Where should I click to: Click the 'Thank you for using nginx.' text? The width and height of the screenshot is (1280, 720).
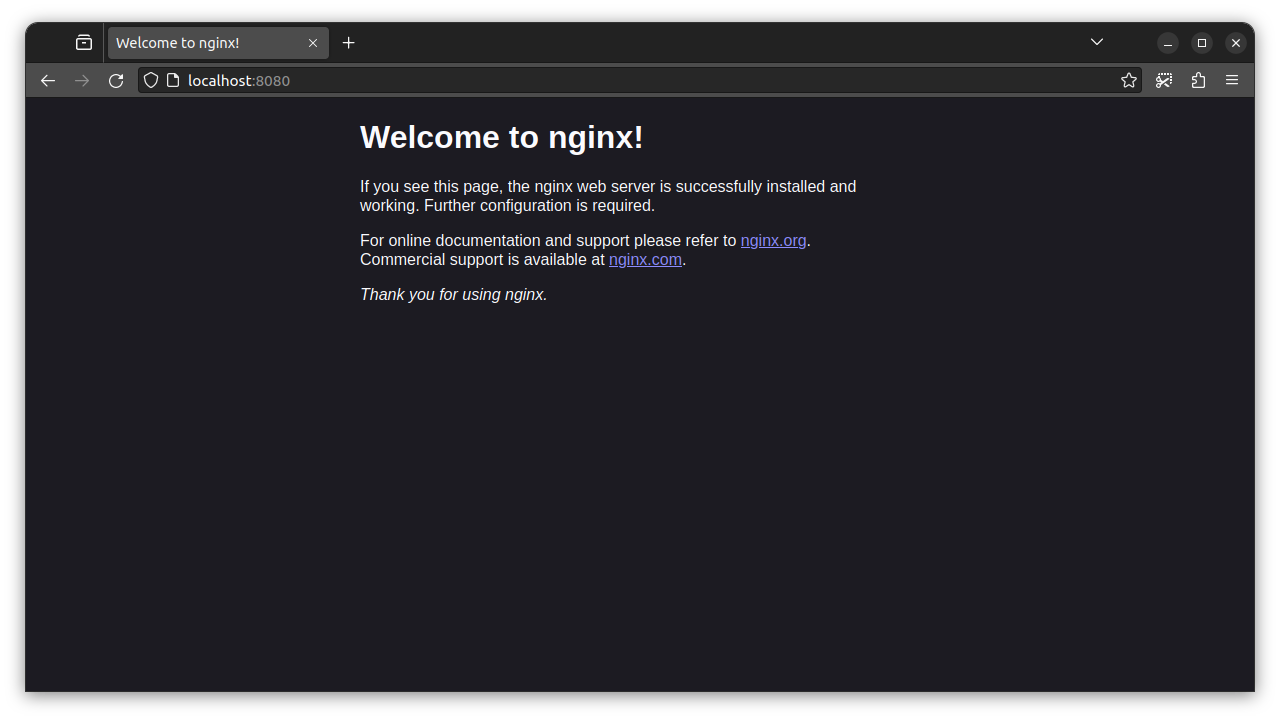pyautogui.click(x=454, y=295)
